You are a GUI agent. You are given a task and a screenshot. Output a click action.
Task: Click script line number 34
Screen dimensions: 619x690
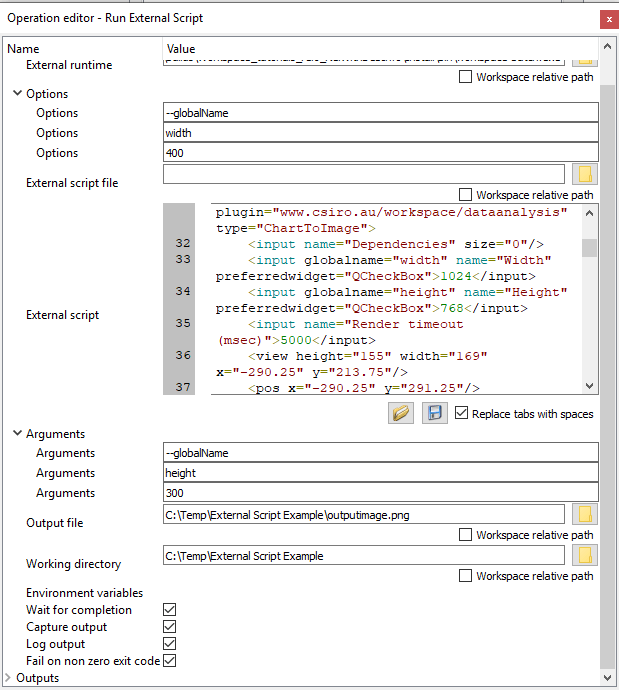[183, 291]
